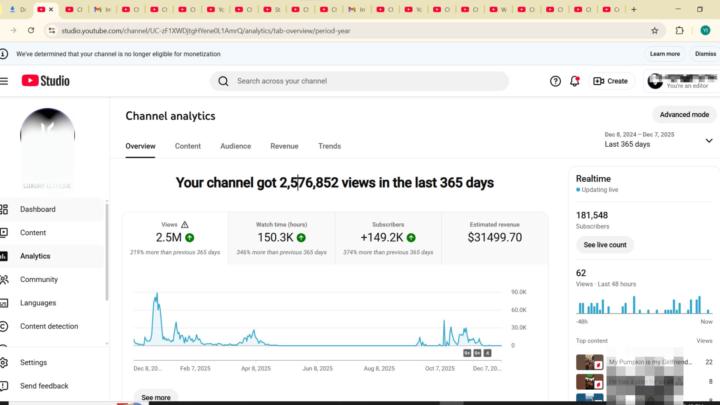
Task: Click the Settings gear icon
Action: (4, 363)
